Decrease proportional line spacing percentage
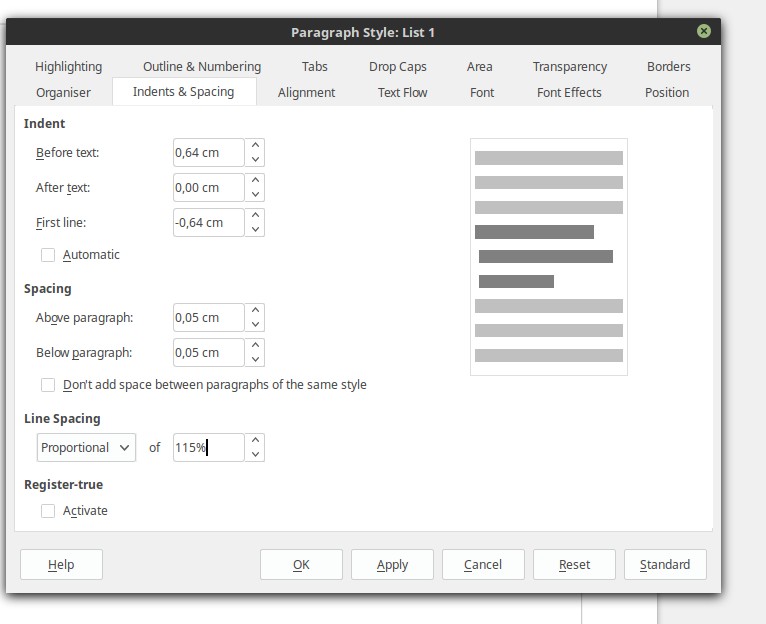Screen dimensions: 766x624 coord(255,454)
